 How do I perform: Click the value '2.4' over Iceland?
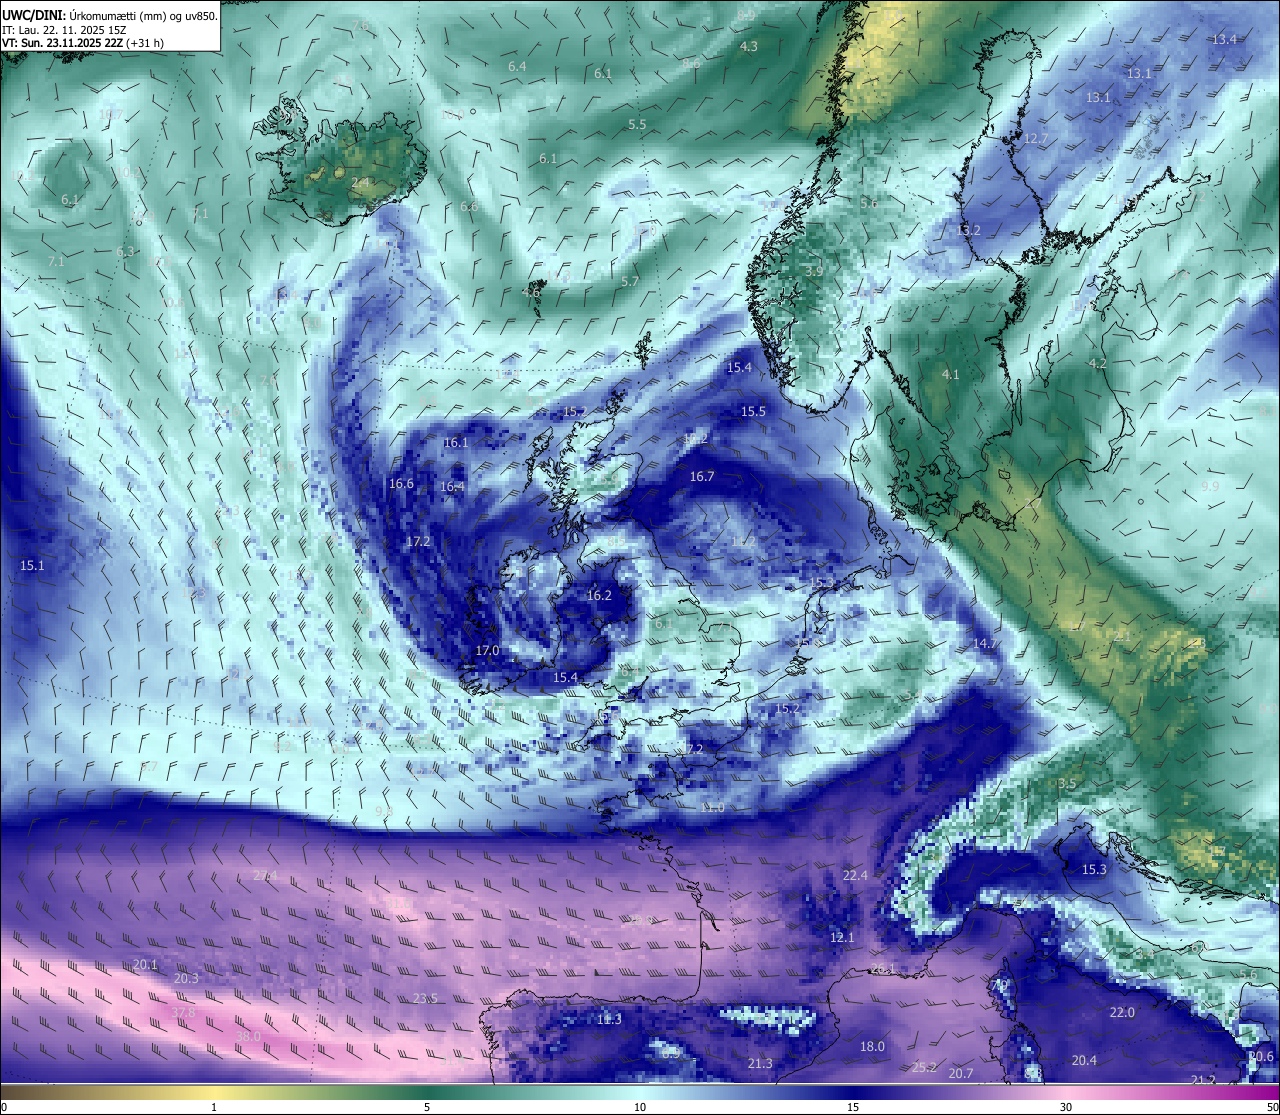[360, 183]
